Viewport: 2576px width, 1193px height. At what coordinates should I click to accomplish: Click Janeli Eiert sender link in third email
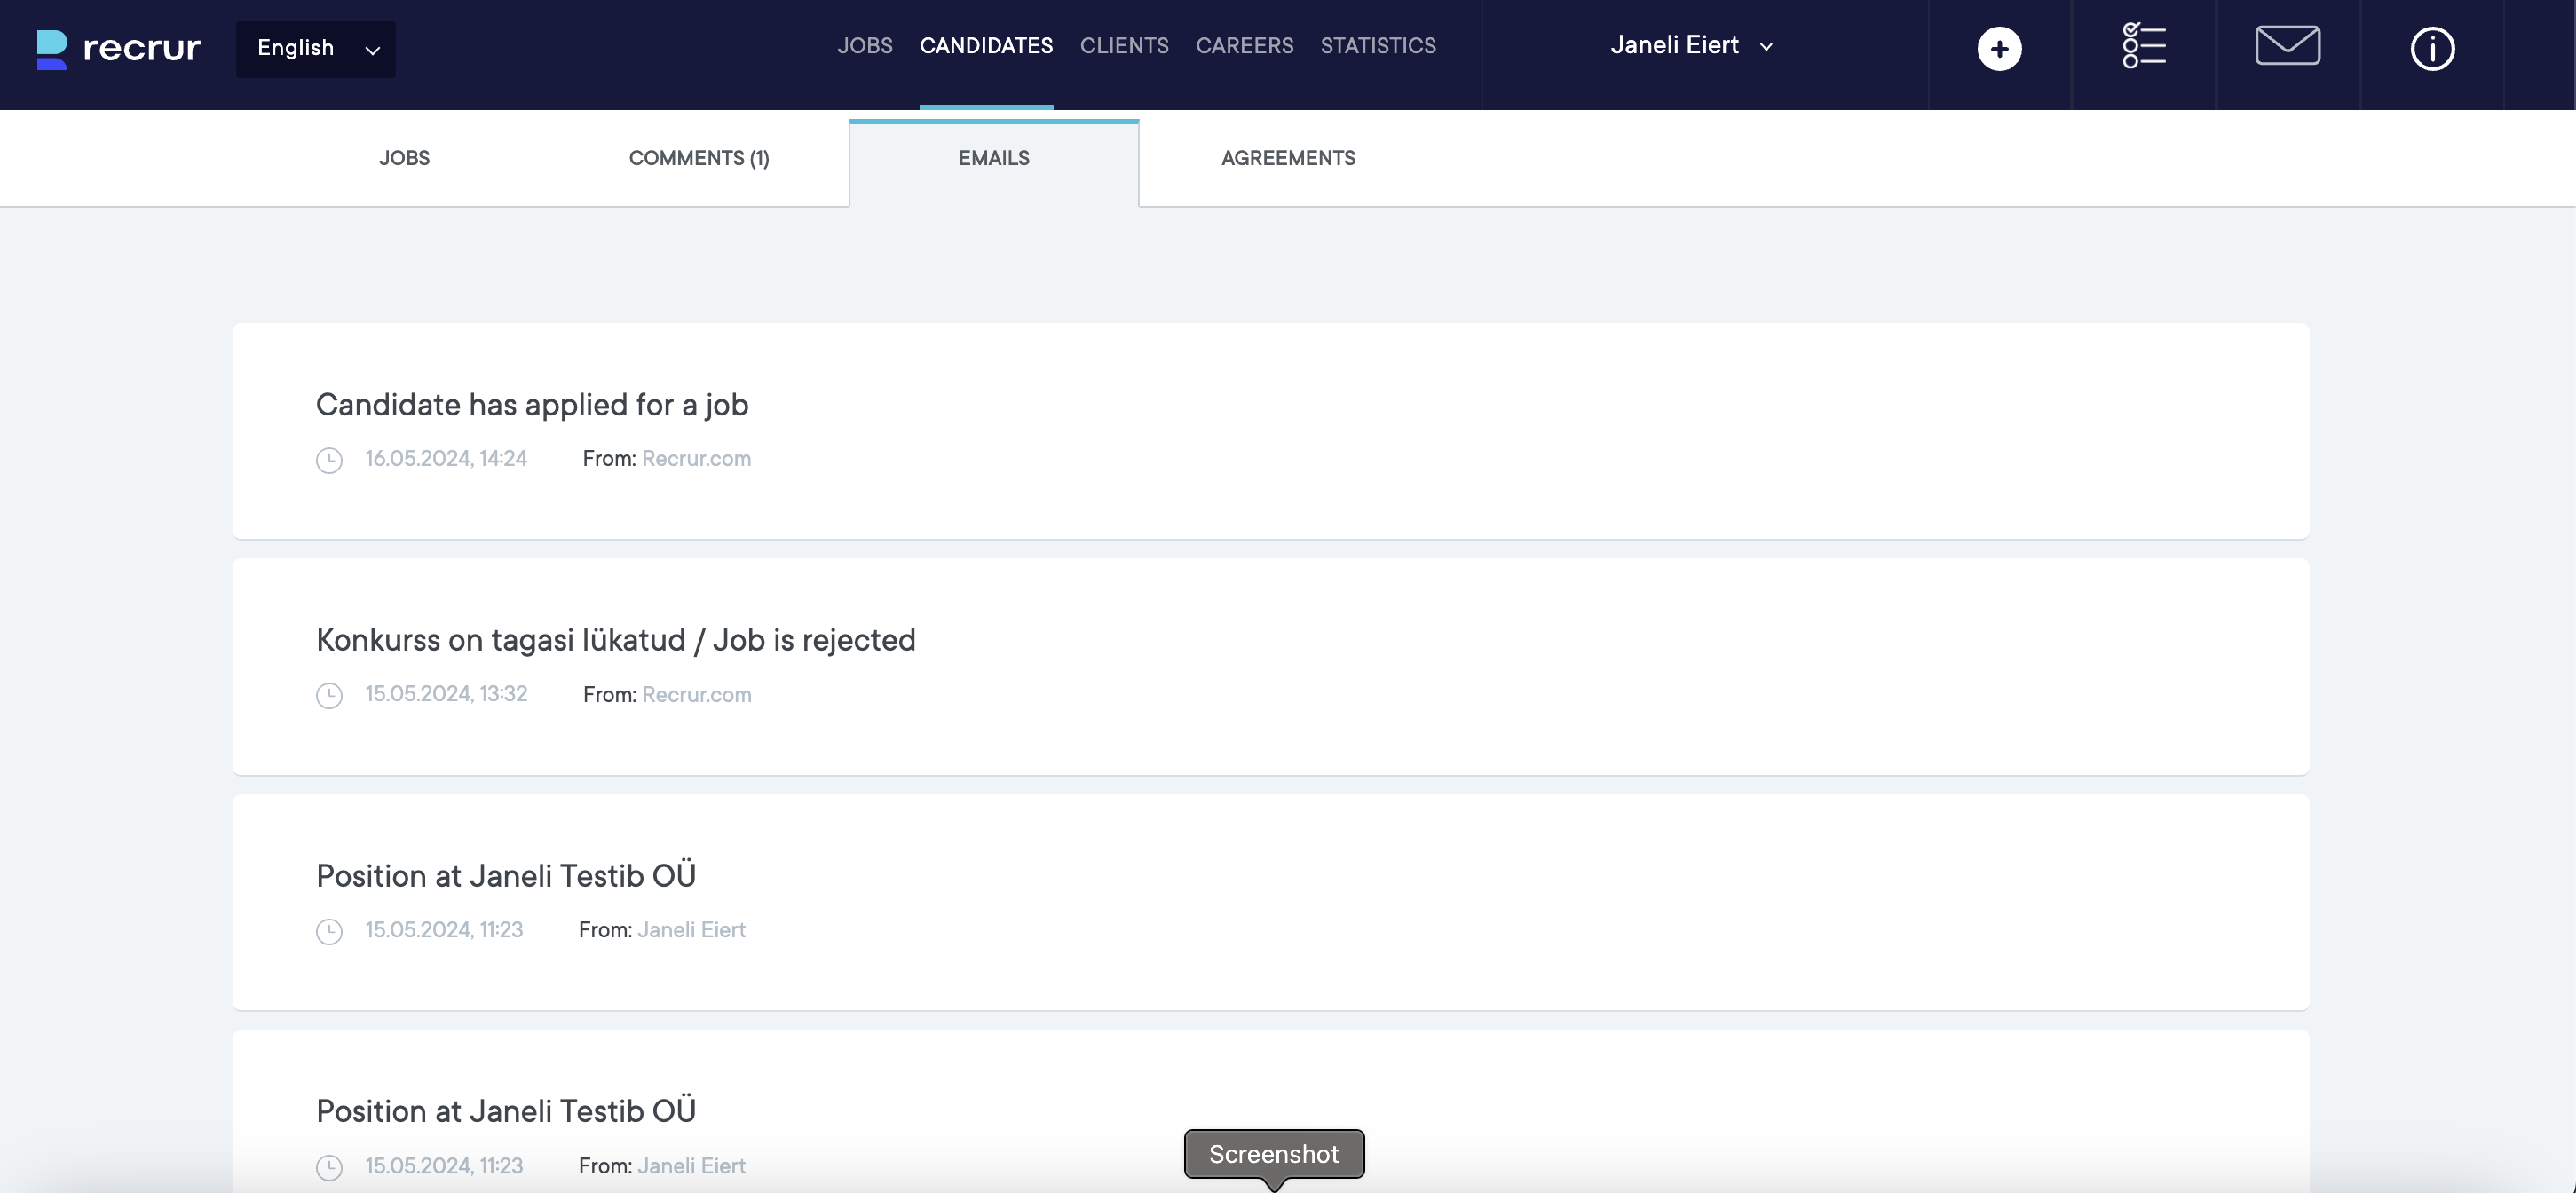coord(691,930)
